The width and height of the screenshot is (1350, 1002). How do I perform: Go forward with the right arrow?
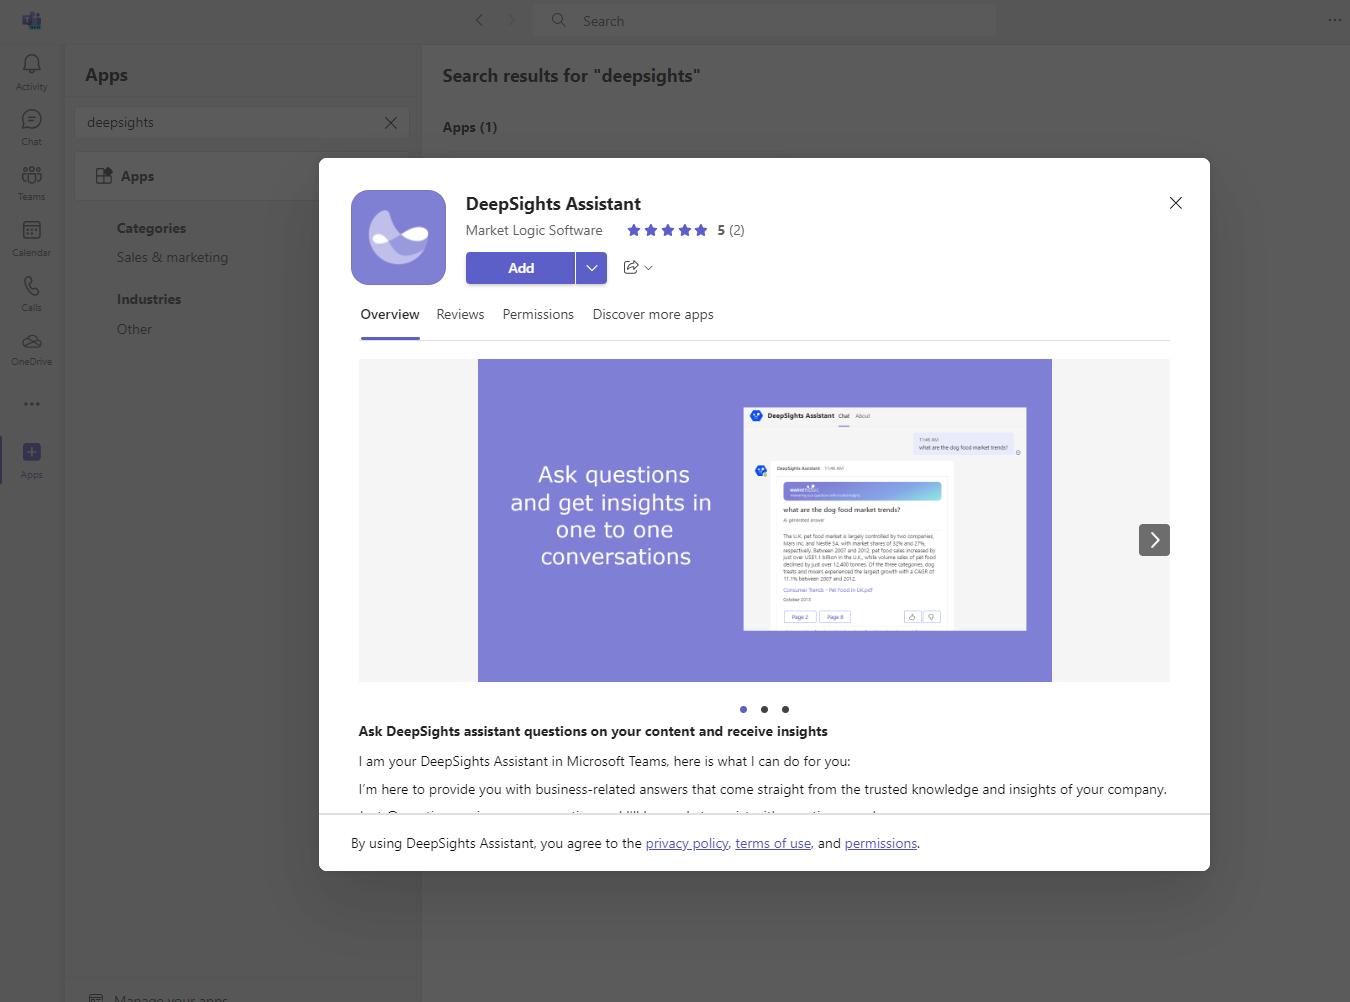tap(512, 20)
